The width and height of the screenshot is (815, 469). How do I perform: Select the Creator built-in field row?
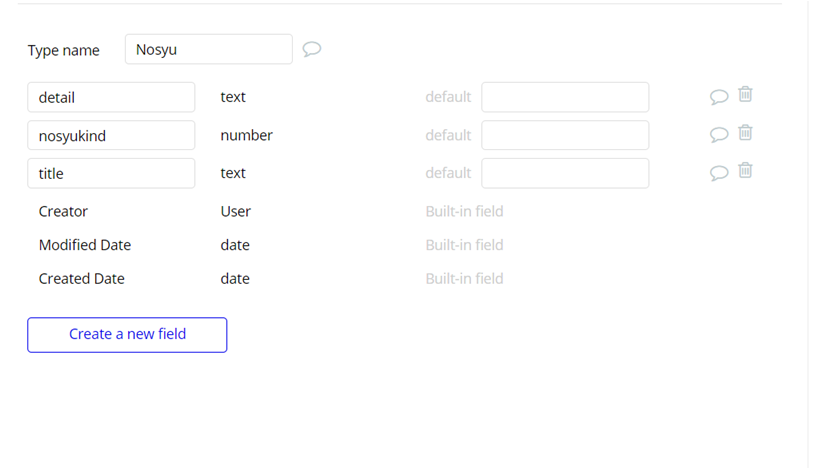[x=63, y=211]
